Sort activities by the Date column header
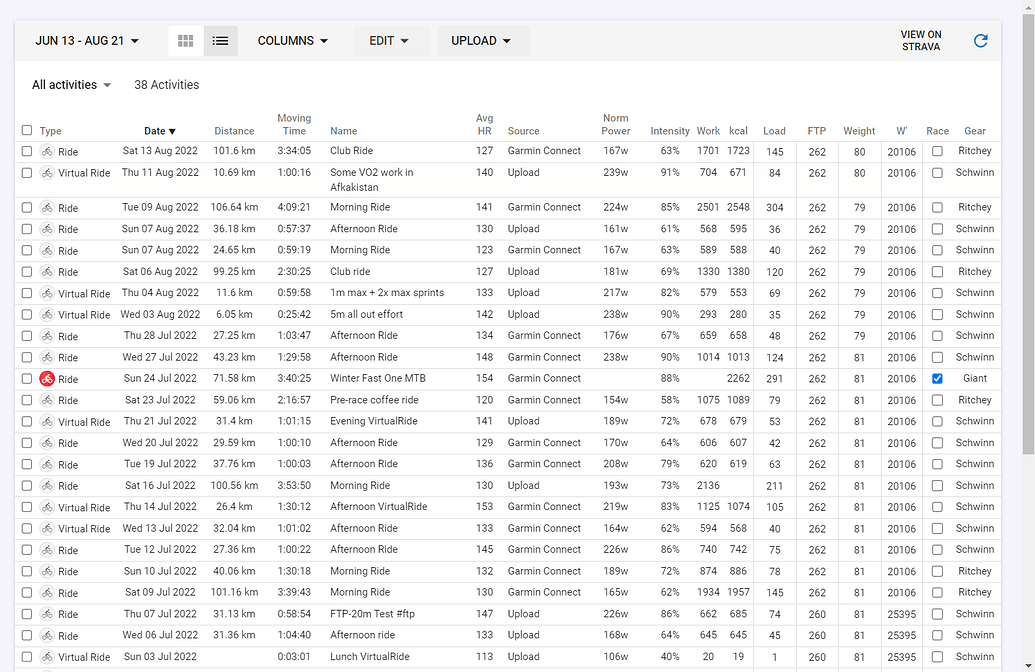Viewport: 1035px width, 672px height. [160, 130]
